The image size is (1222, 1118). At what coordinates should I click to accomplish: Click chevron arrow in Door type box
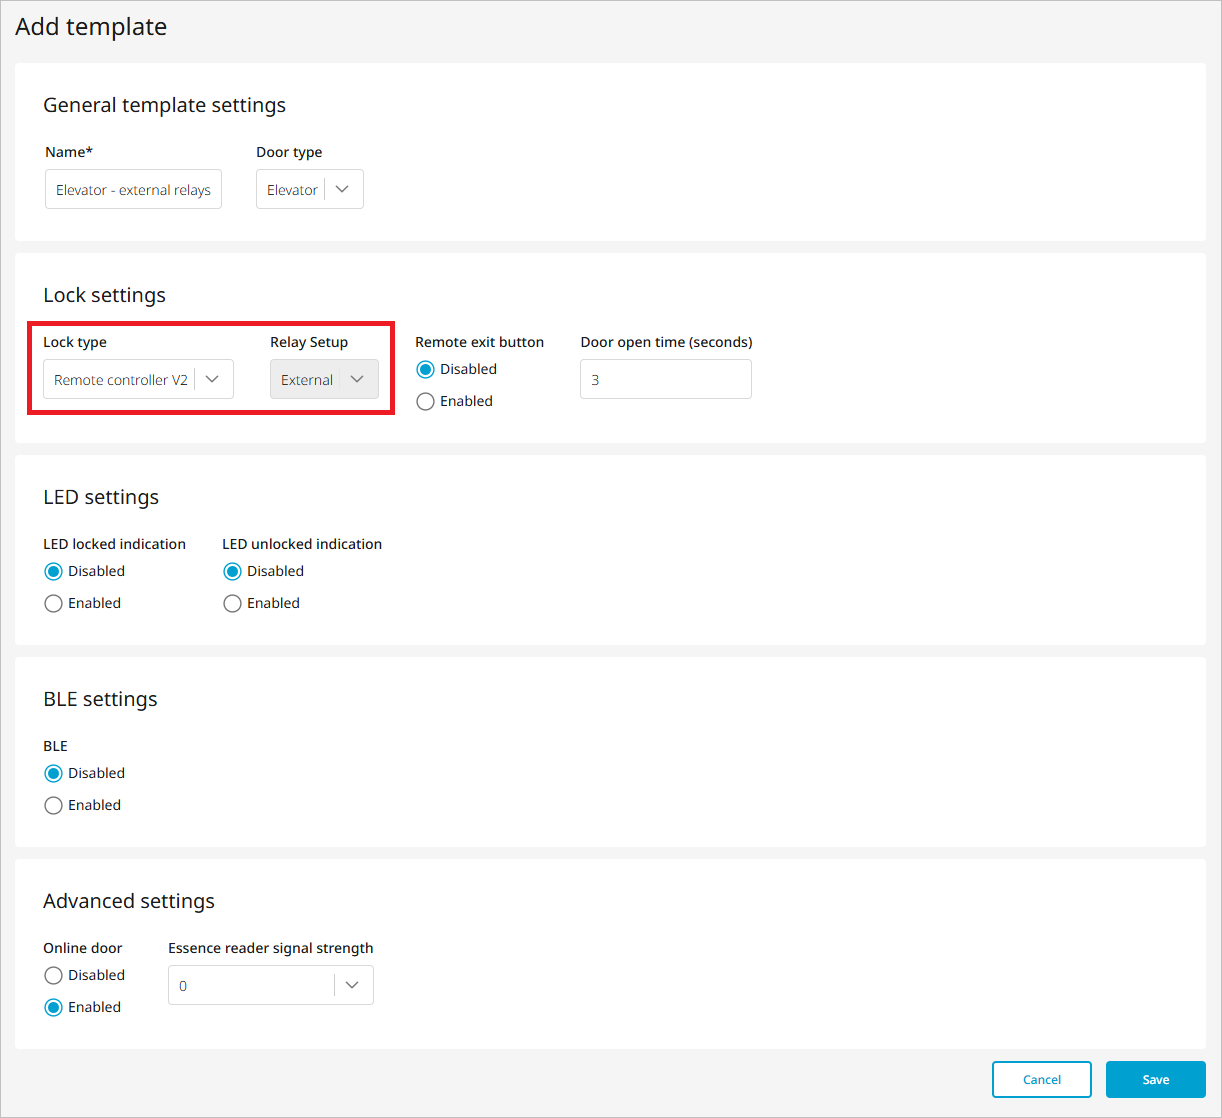coord(342,190)
